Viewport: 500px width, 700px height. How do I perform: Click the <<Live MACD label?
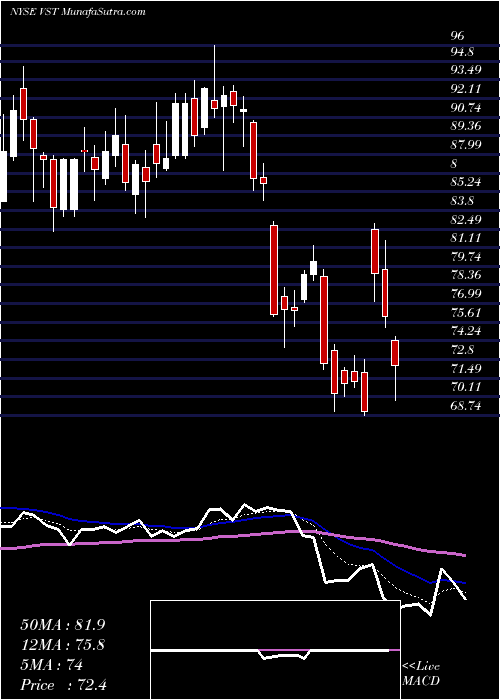click(x=421, y=674)
